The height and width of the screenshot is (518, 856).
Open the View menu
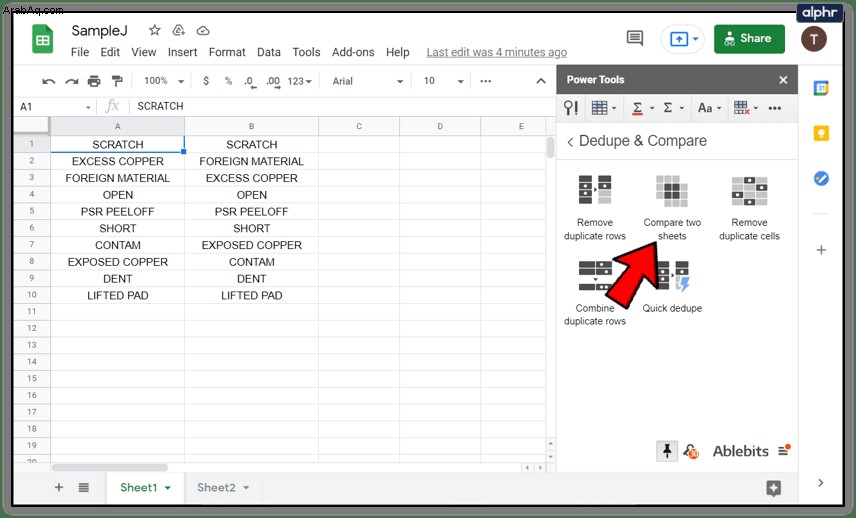point(144,52)
